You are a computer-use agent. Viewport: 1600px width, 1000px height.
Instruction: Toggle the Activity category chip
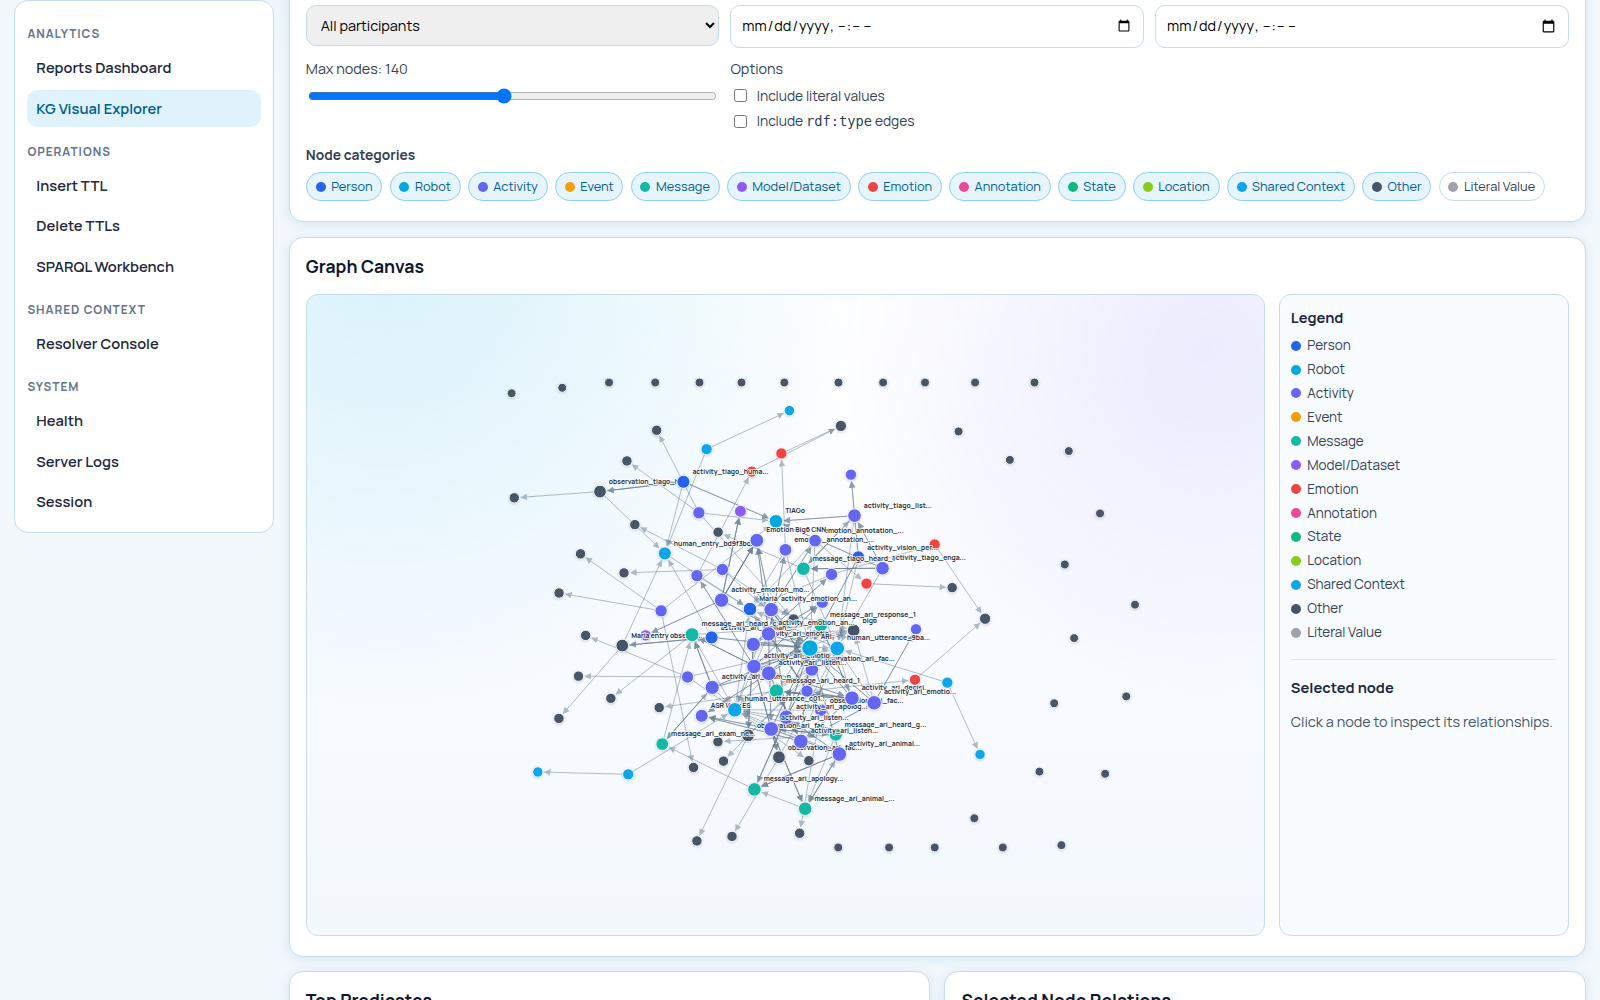click(508, 187)
